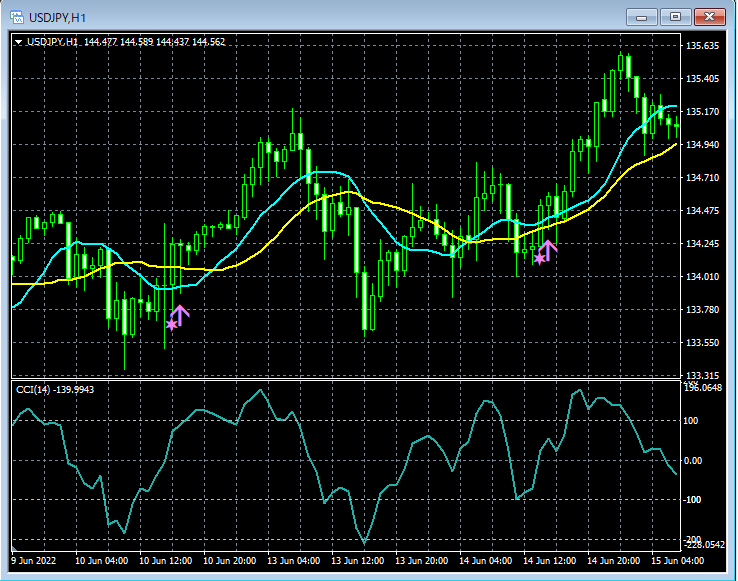Click the 15 Jun 04:00 time label
Screen dimensions: 738x581
tap(678, 561)
